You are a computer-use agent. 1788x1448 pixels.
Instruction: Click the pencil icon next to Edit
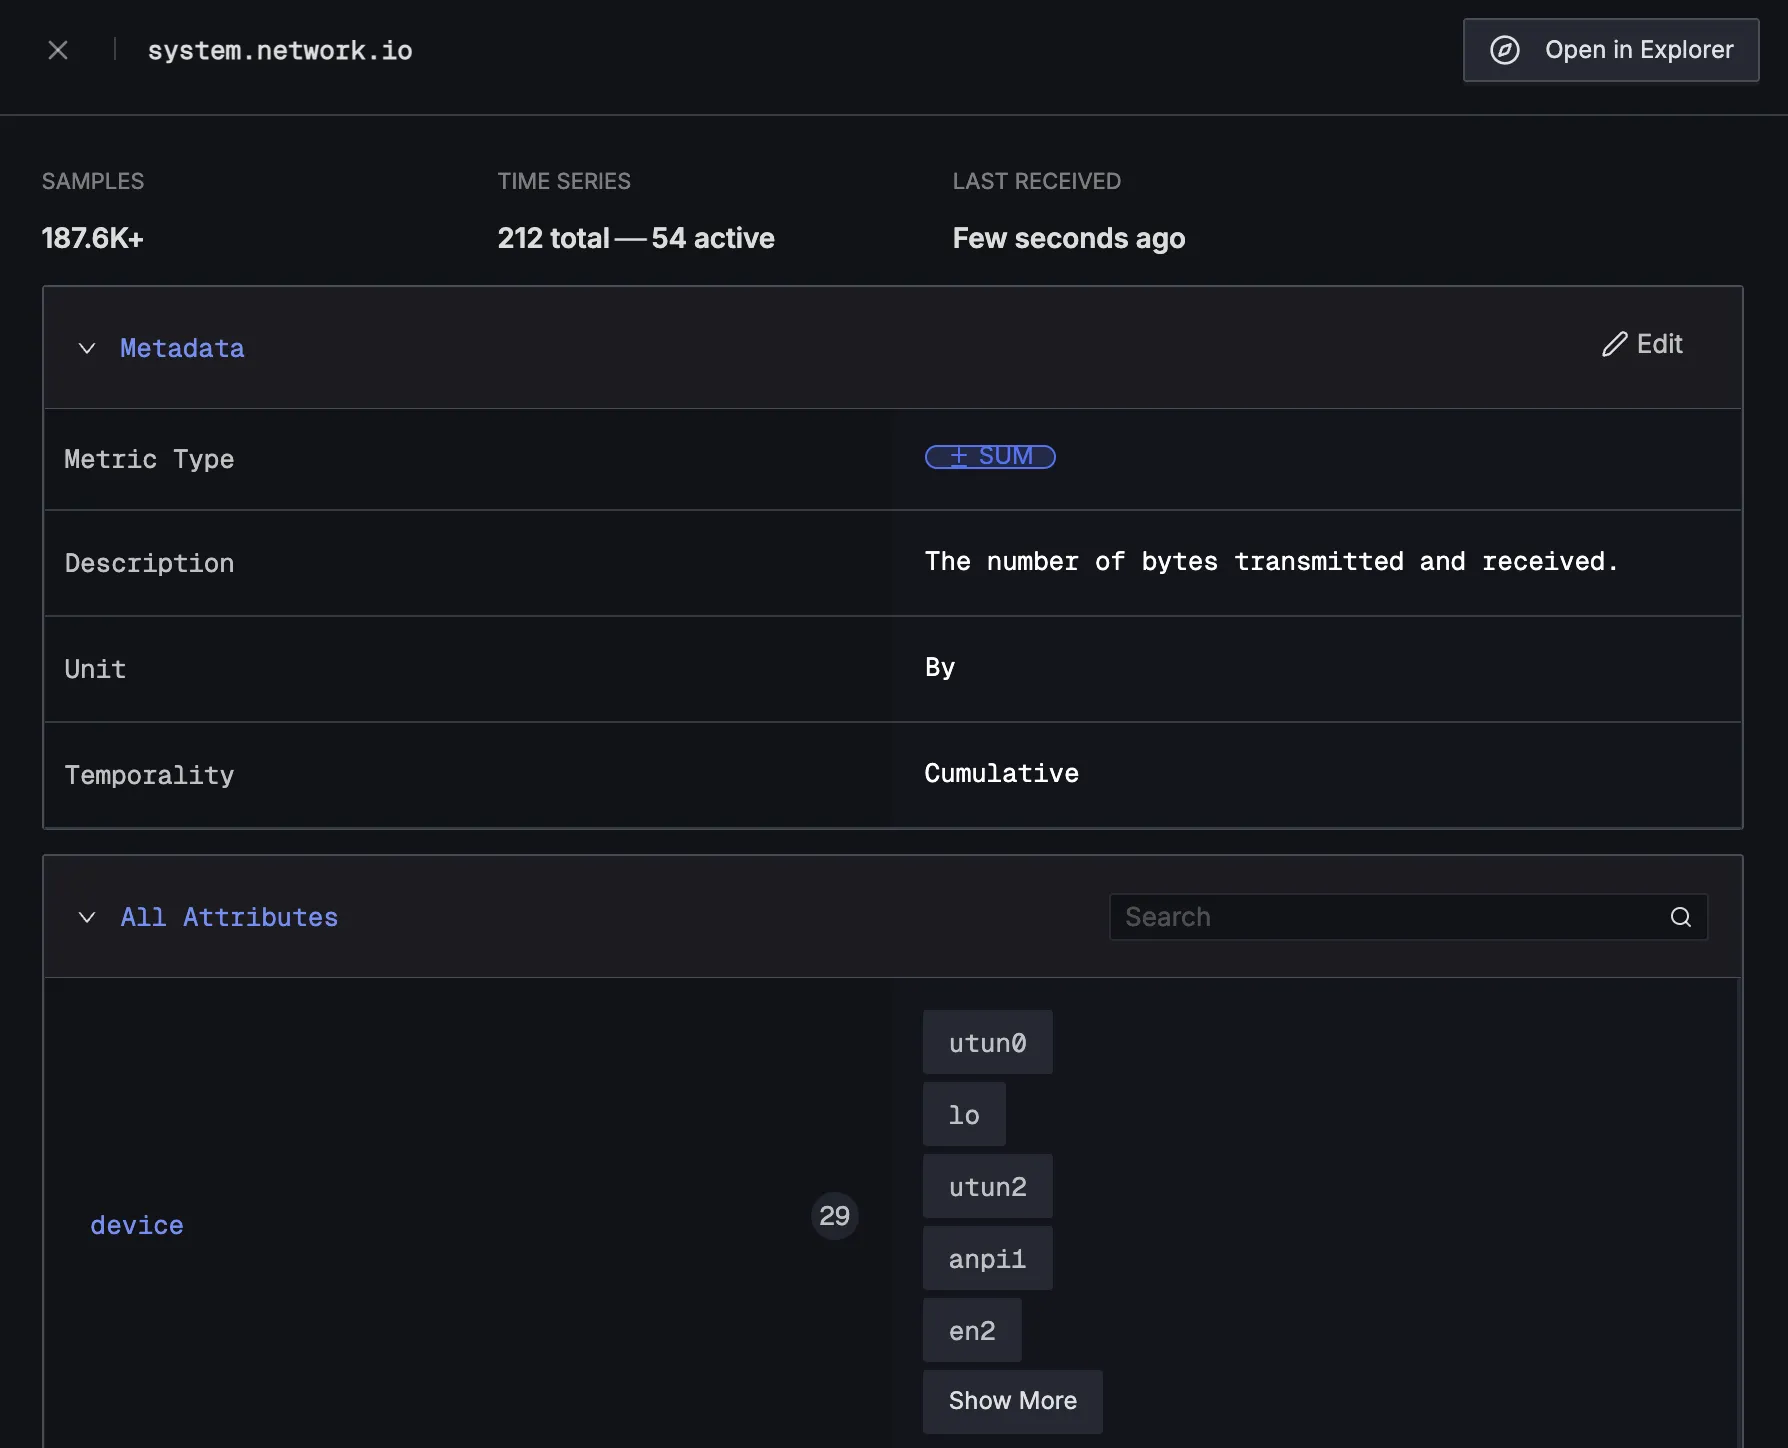coord(1613,344)
